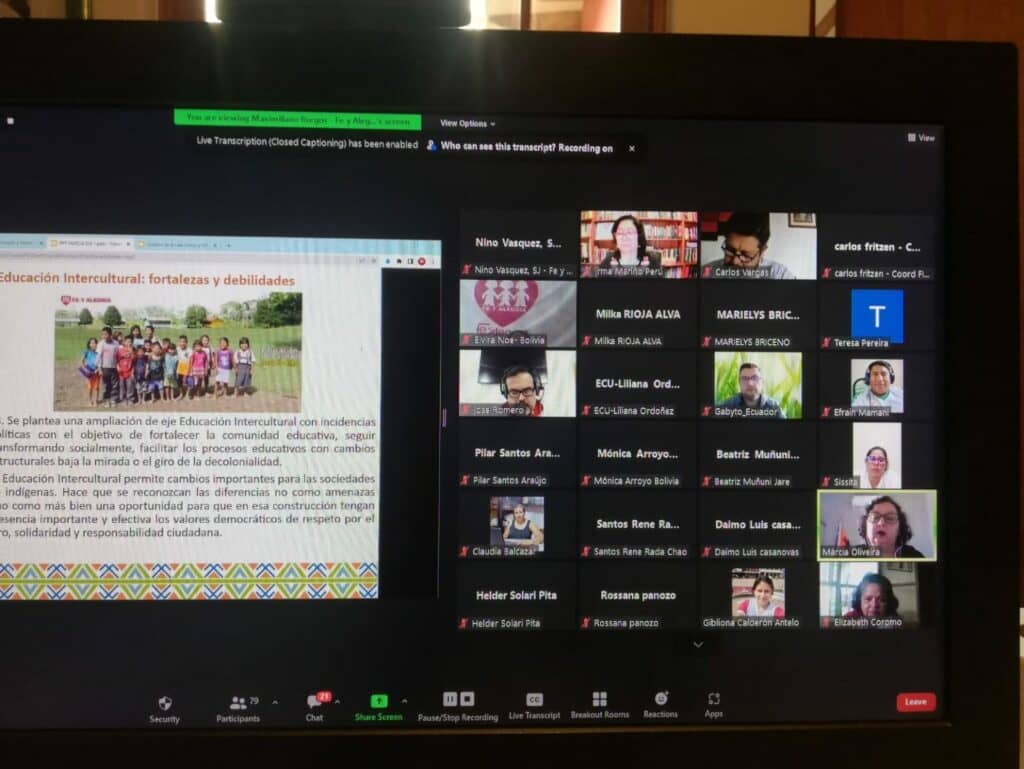Viewport: 1024px width, 769px height.
Task: Select Teresa Pereira's blue T avatar tile
Action: point(877,316)
